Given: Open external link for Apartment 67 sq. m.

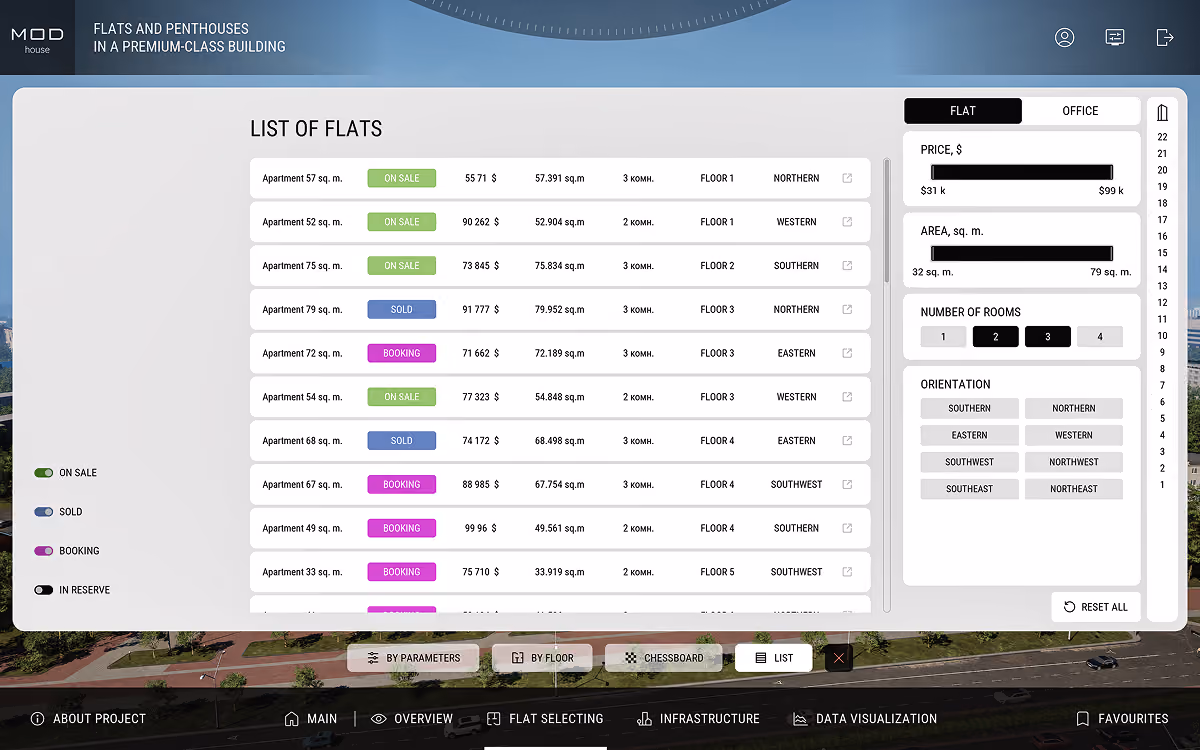Looking at the screenshot, I should coord(847,484).
